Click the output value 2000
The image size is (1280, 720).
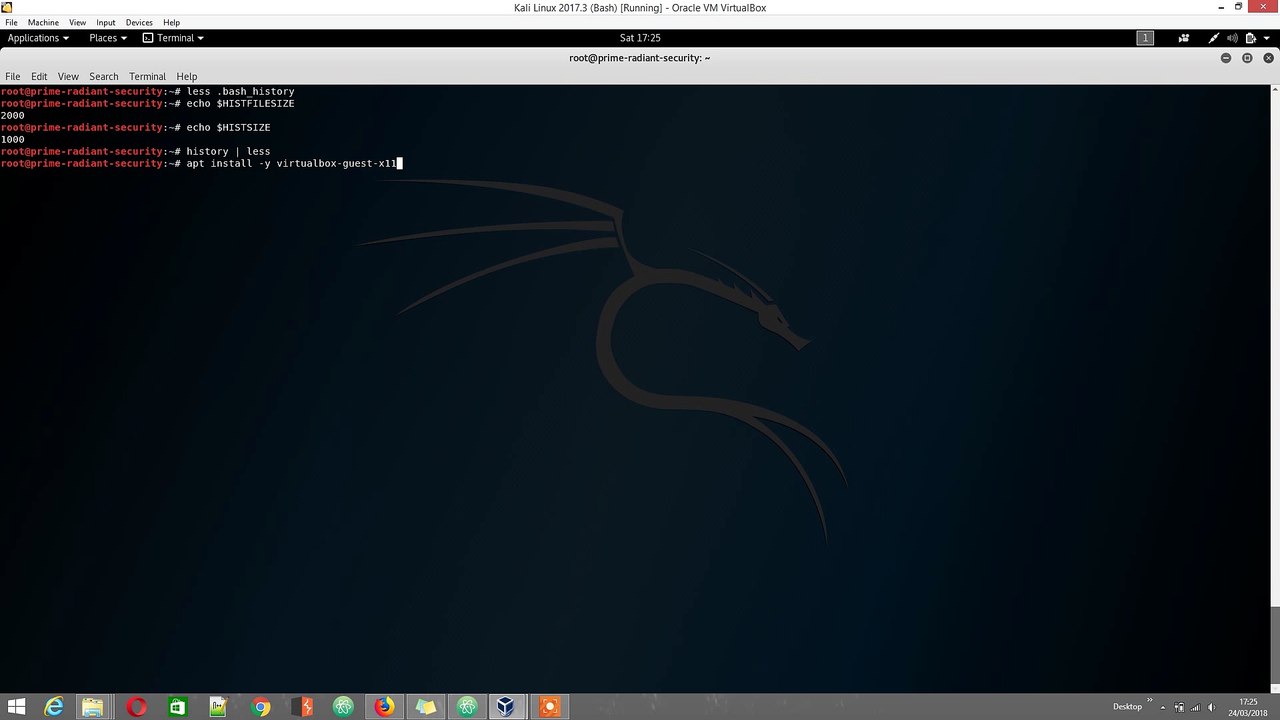[12, 115]
